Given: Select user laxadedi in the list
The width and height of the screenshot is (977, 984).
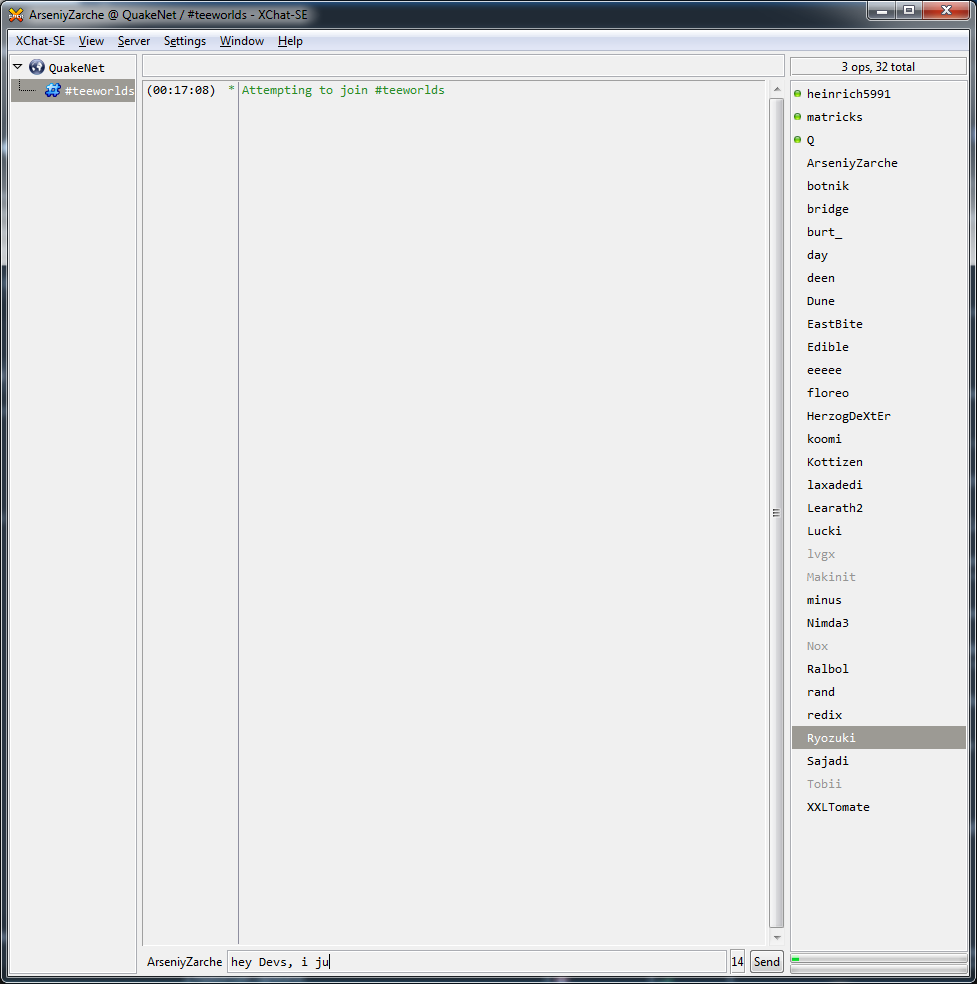Looking at the screenshot, I should 878,485.
